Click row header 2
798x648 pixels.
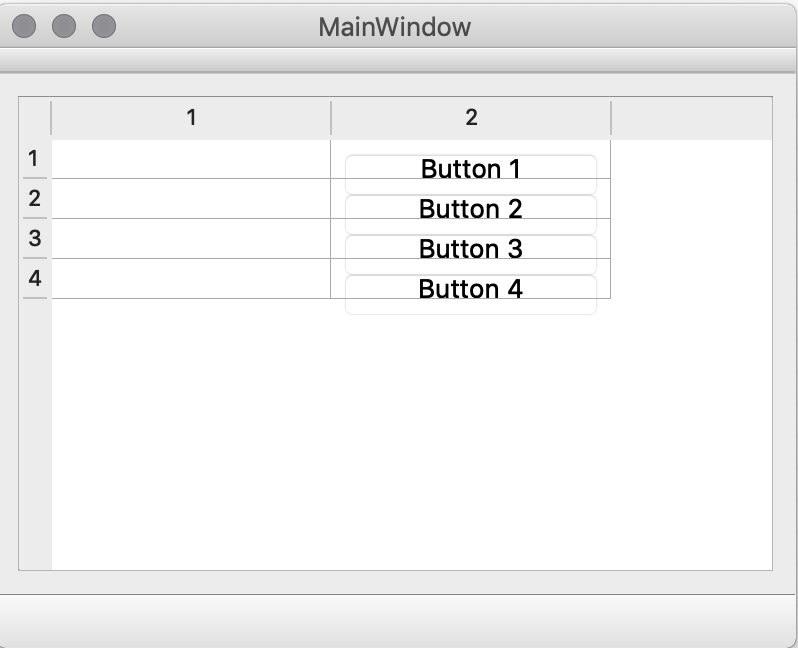coord(35,199)
